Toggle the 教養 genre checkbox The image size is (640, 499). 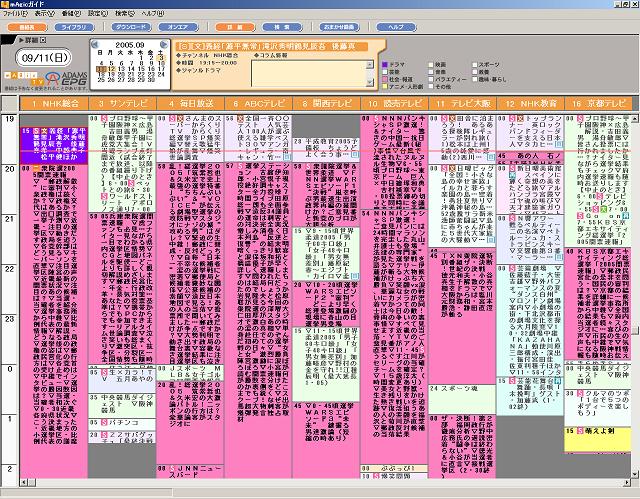(475, 72)
